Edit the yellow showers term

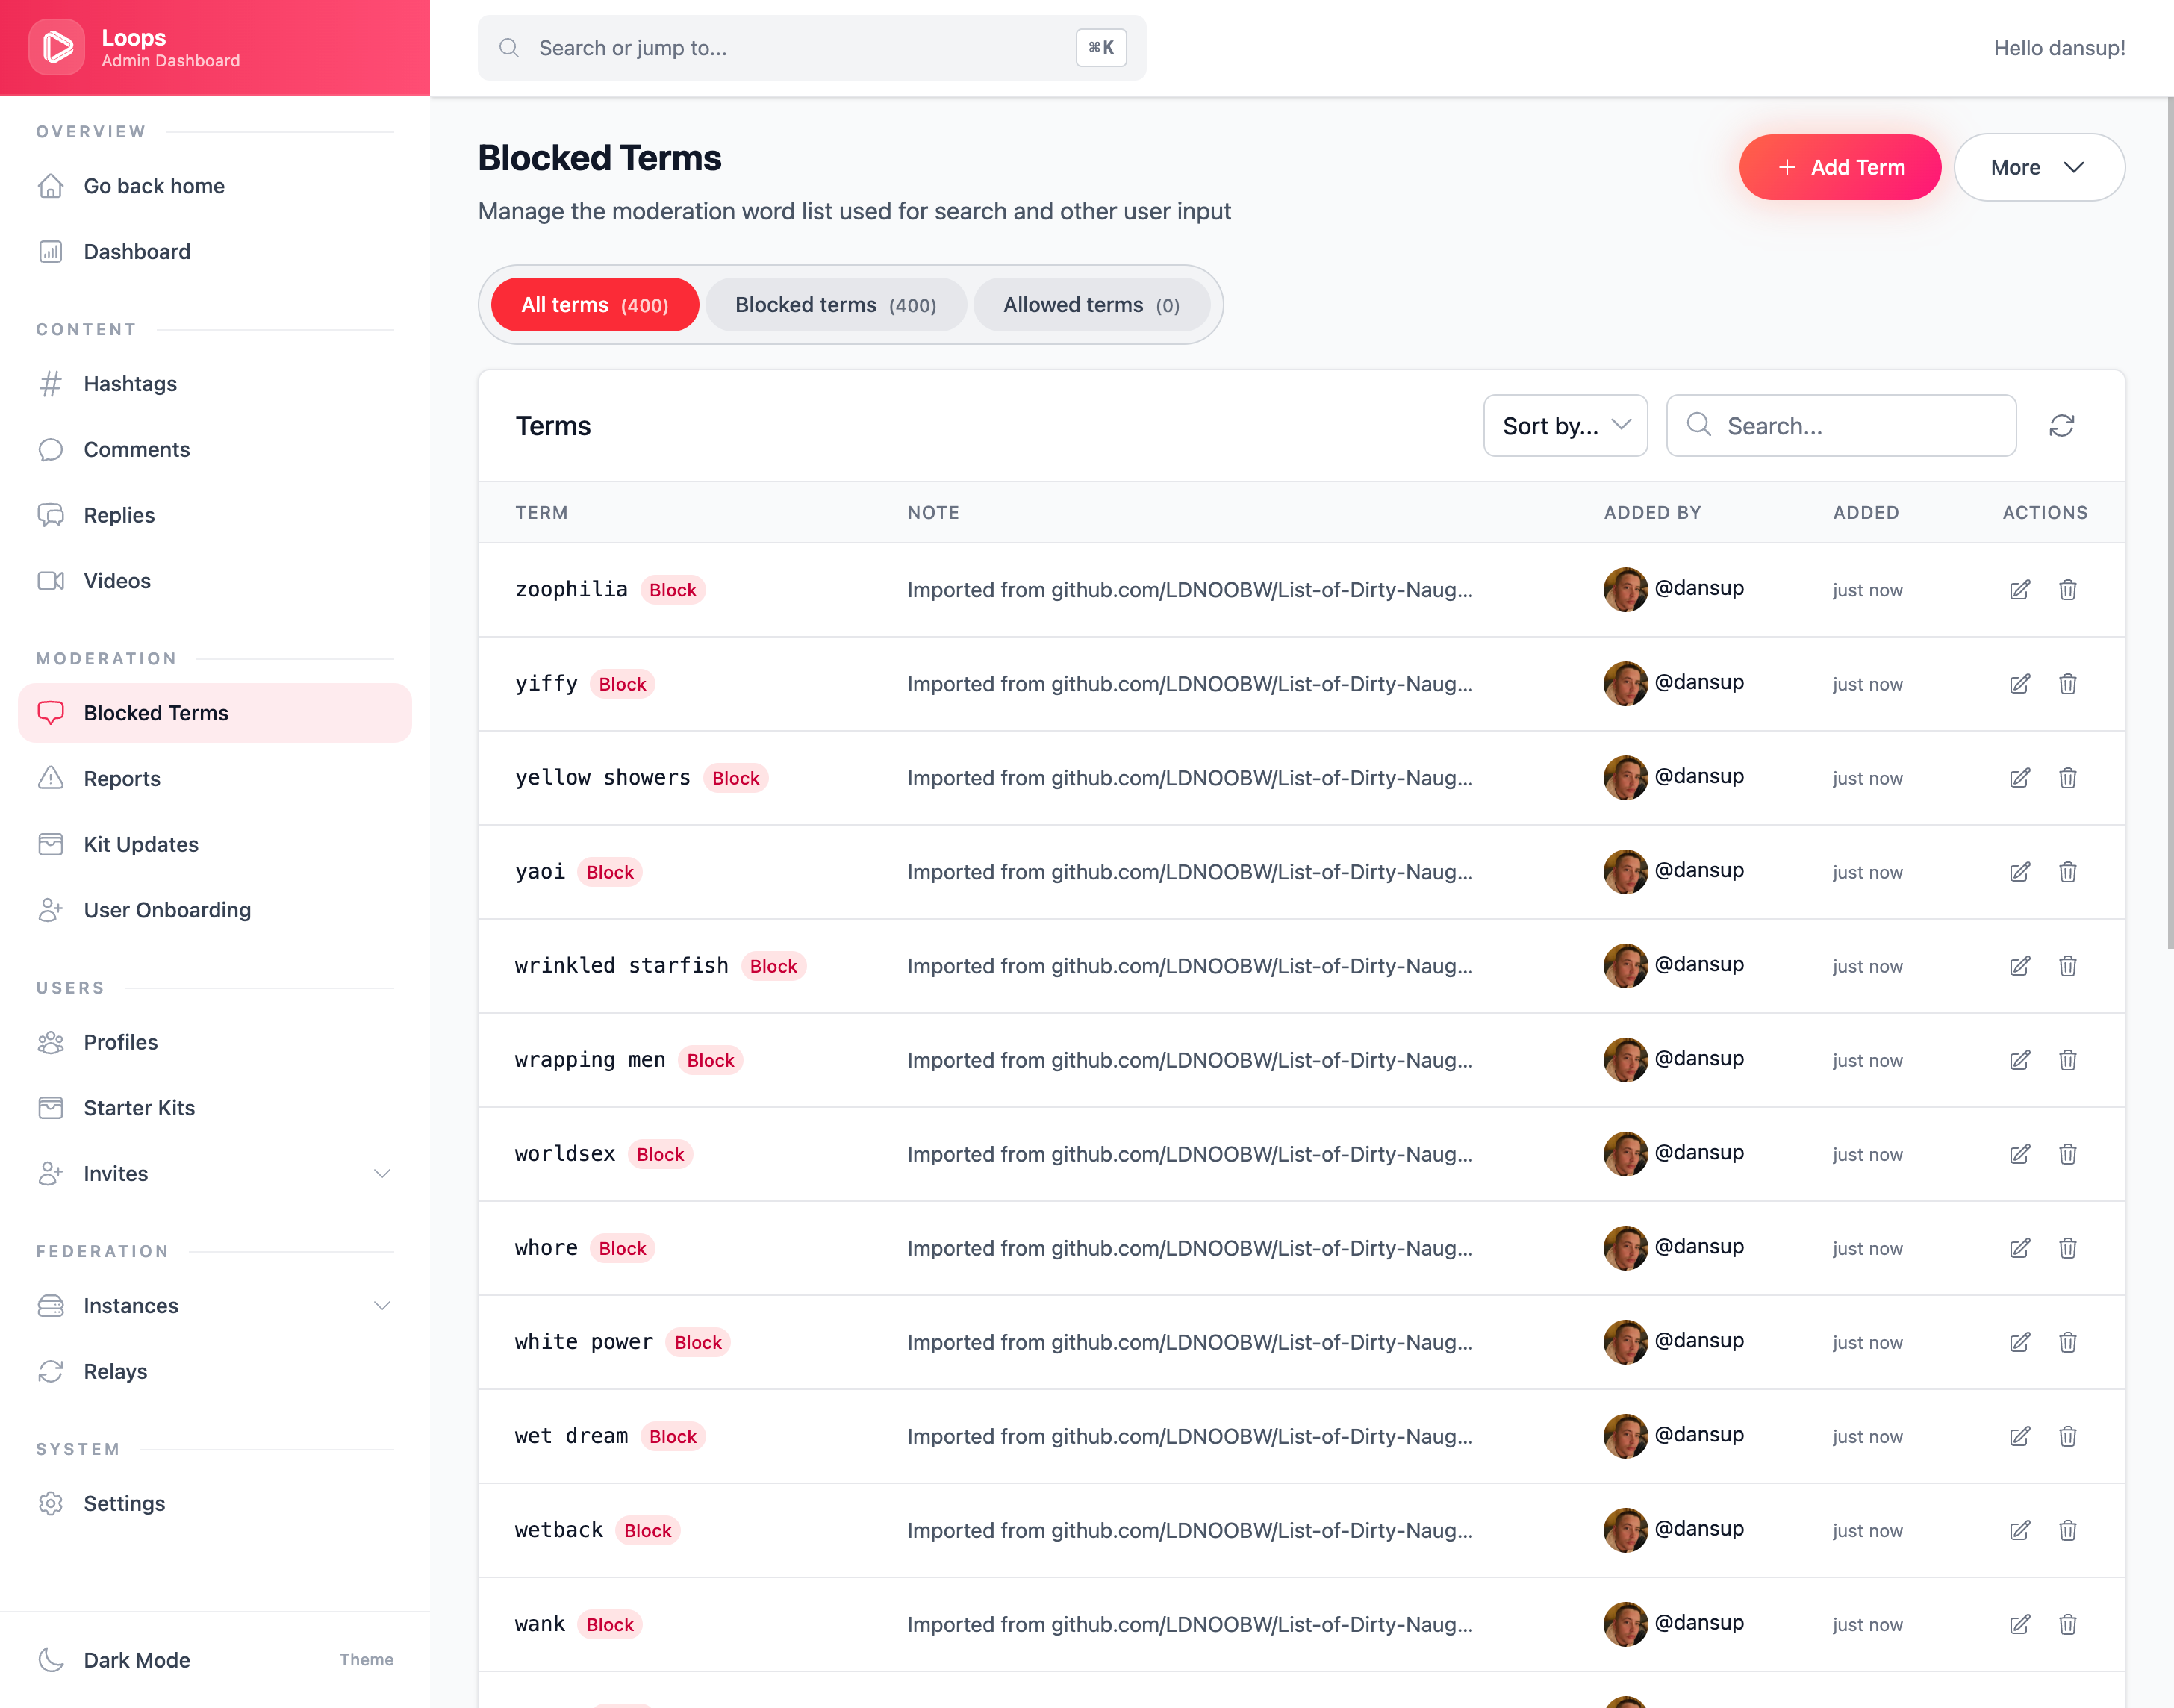pos(2019,778)
